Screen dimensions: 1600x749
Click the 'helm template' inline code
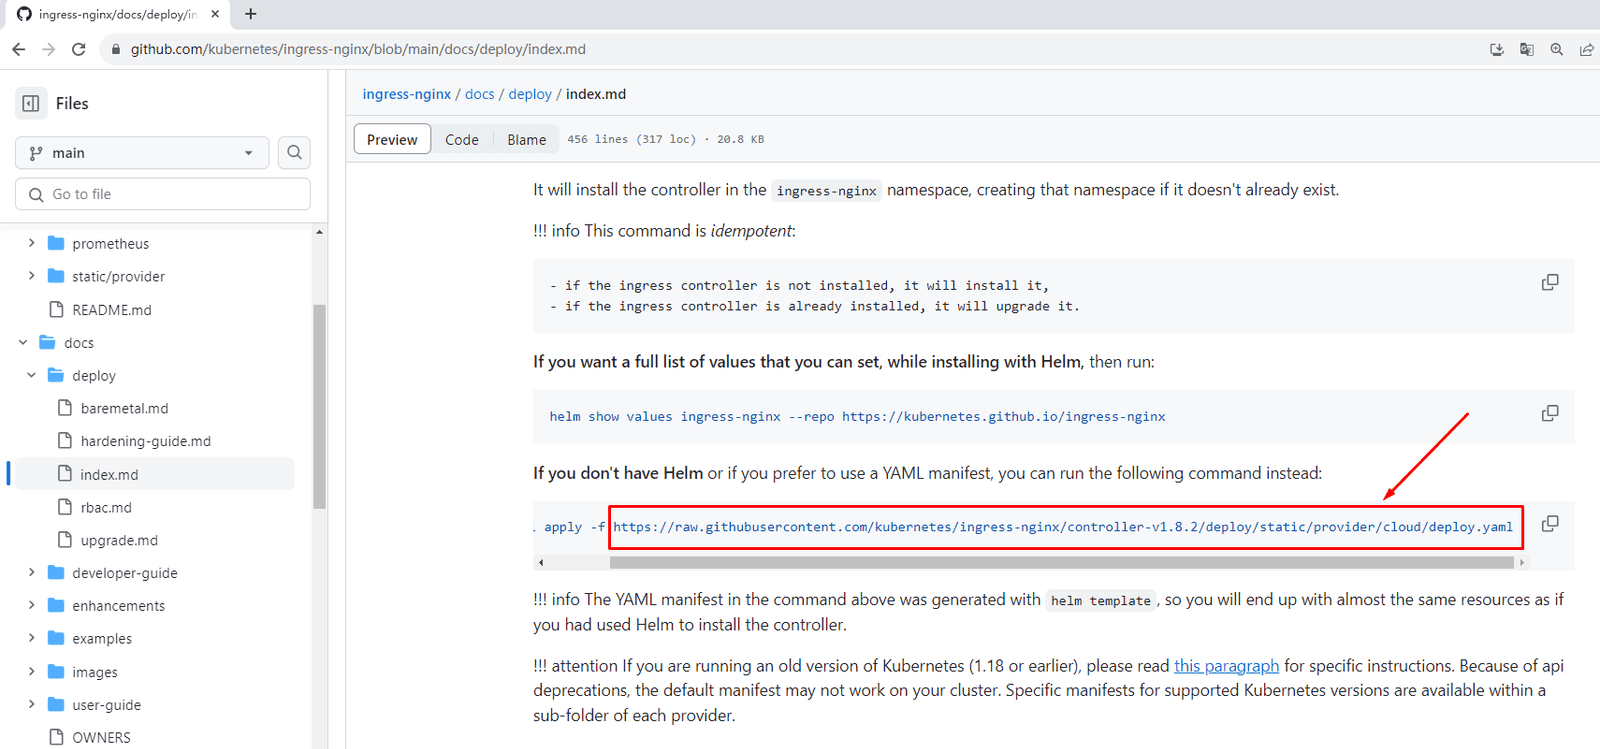click(x=1100, y=601)
